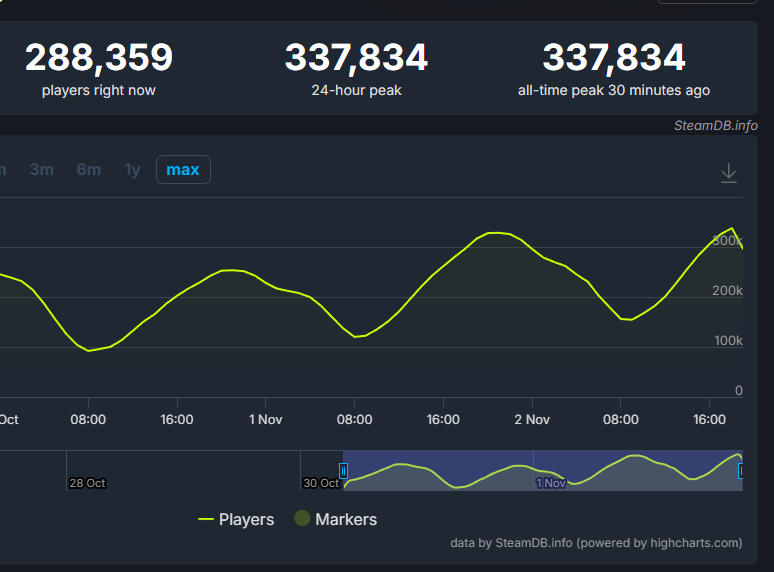Click the right navigator range handle
This screenshot has width=774, height=572.
point(741,471)
